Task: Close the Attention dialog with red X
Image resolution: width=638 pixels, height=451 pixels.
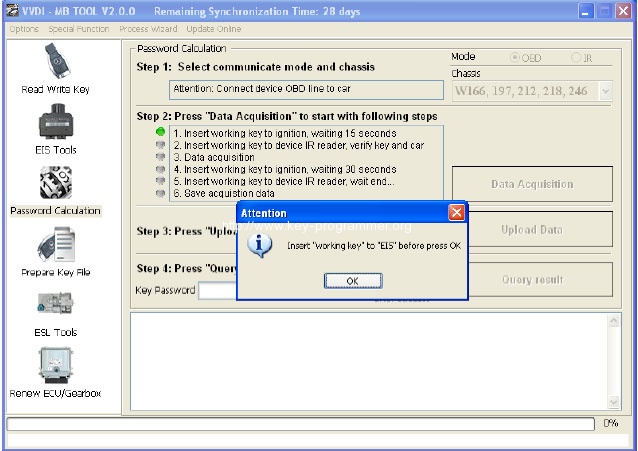Action: [456, 213]
